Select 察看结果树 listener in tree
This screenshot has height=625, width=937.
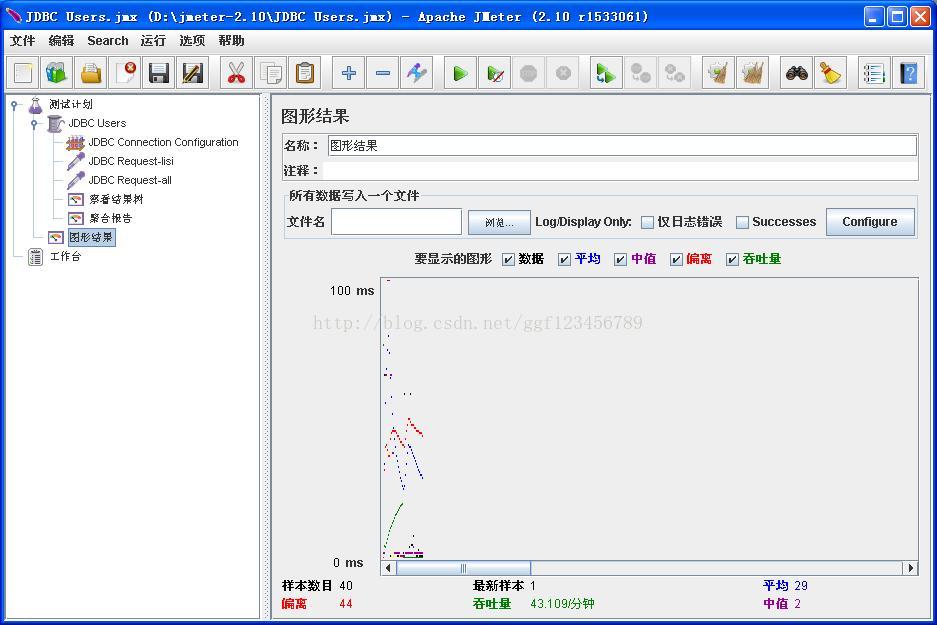[116, 200]
